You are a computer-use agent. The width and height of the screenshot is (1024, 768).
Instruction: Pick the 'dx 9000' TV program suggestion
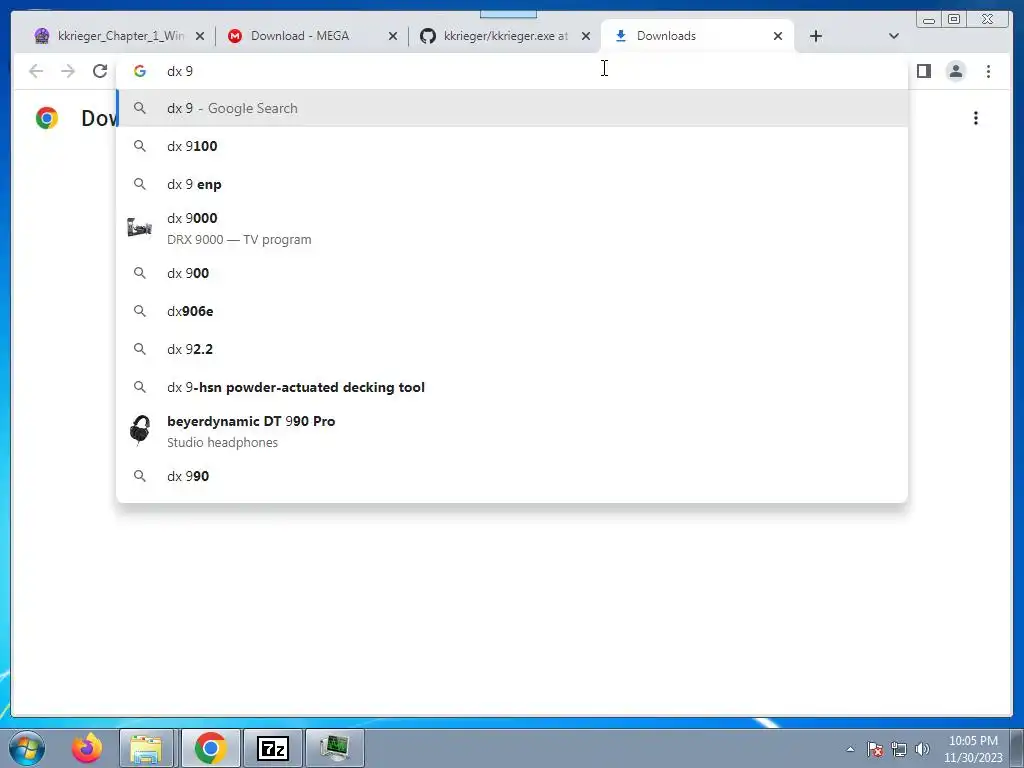pyautogui.click(x=512, y=229)
